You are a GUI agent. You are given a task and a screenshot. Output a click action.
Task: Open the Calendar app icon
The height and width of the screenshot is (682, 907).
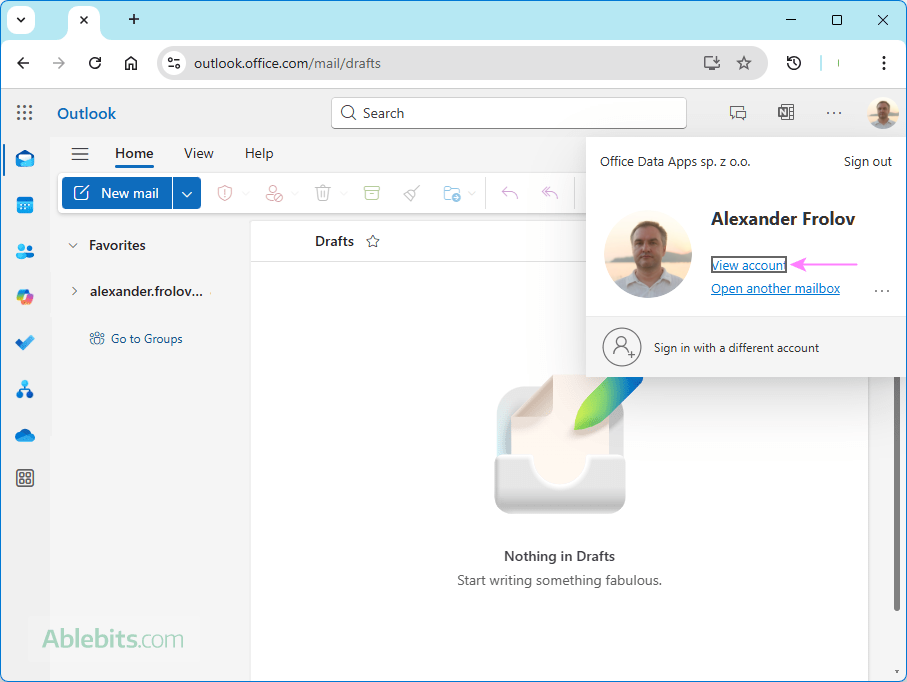pyautogui.click(x=25, y=205)
